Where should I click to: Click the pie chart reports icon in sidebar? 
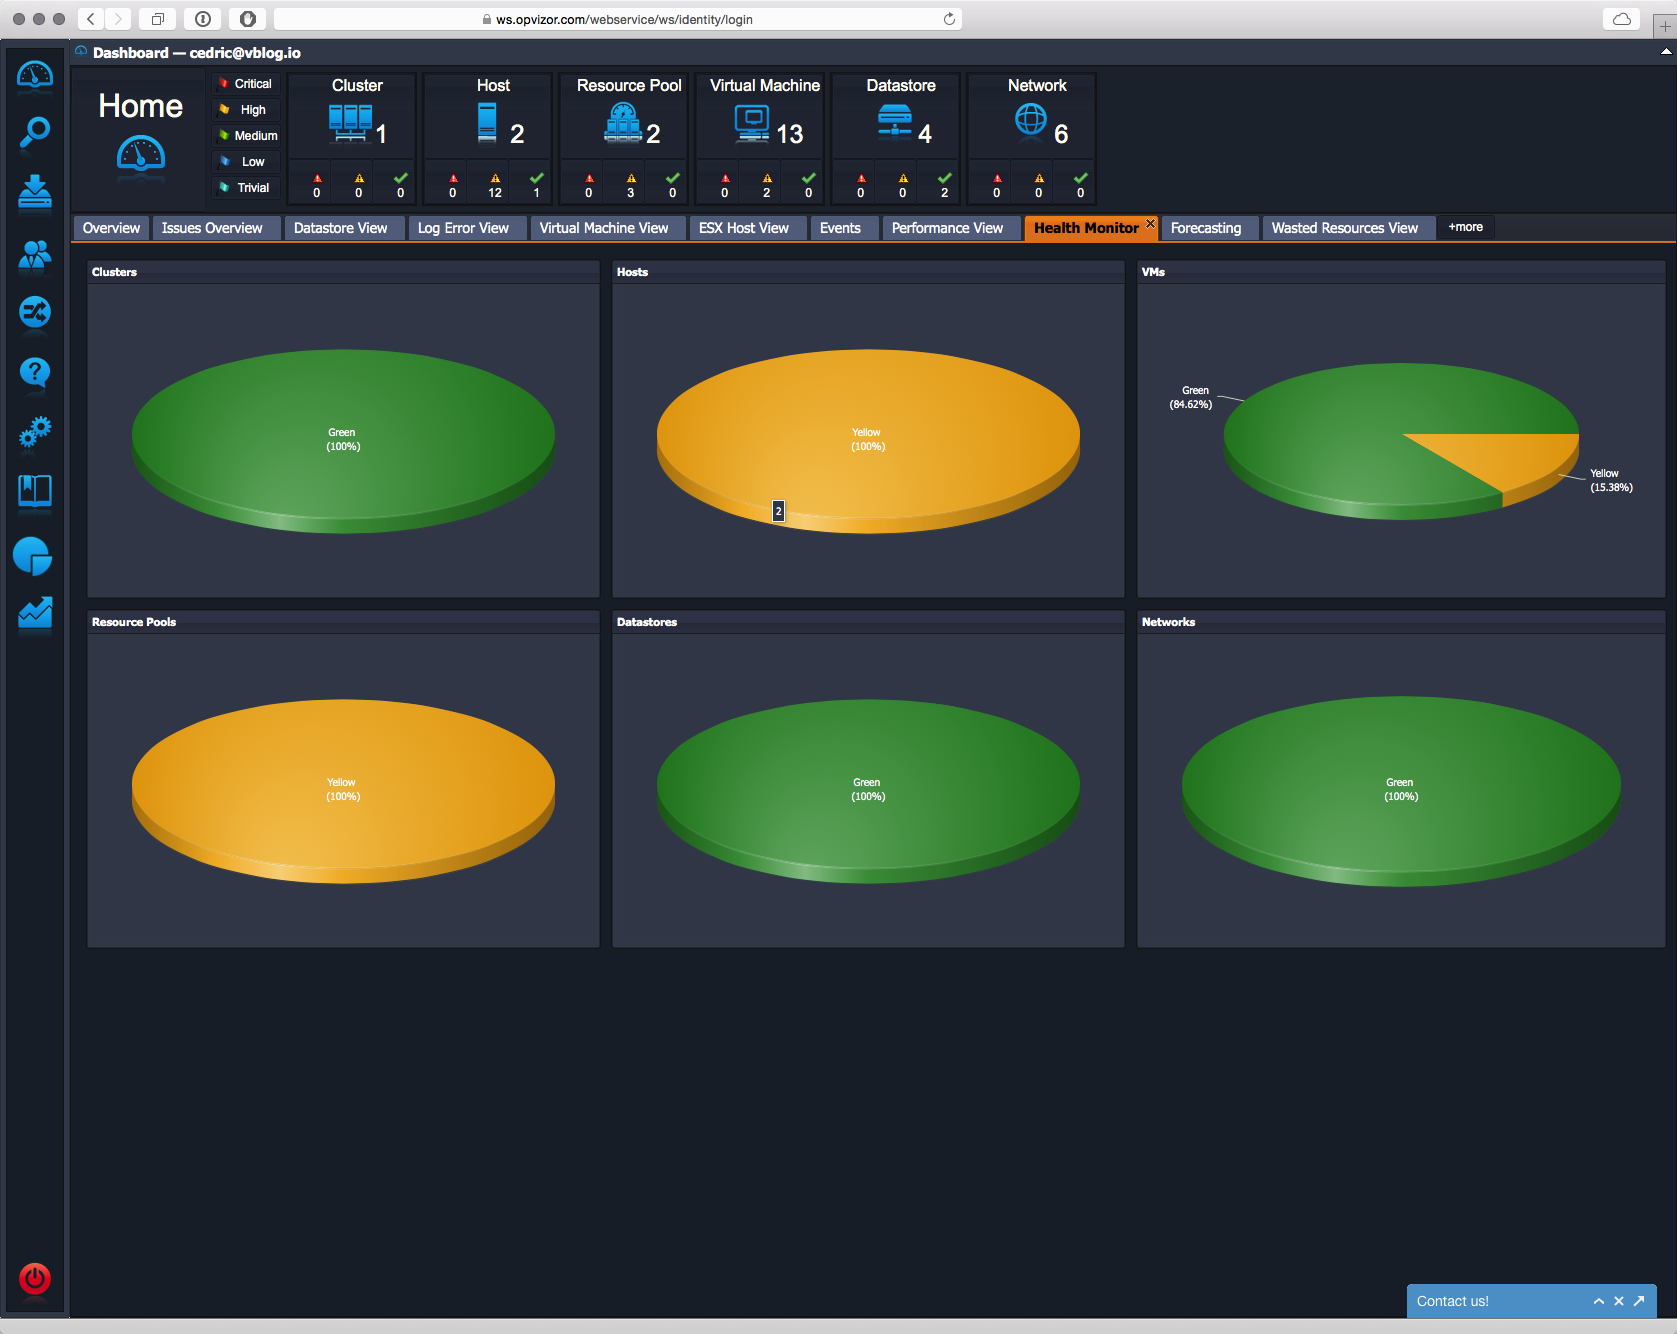pyautogui.click(x=33, y=556)
